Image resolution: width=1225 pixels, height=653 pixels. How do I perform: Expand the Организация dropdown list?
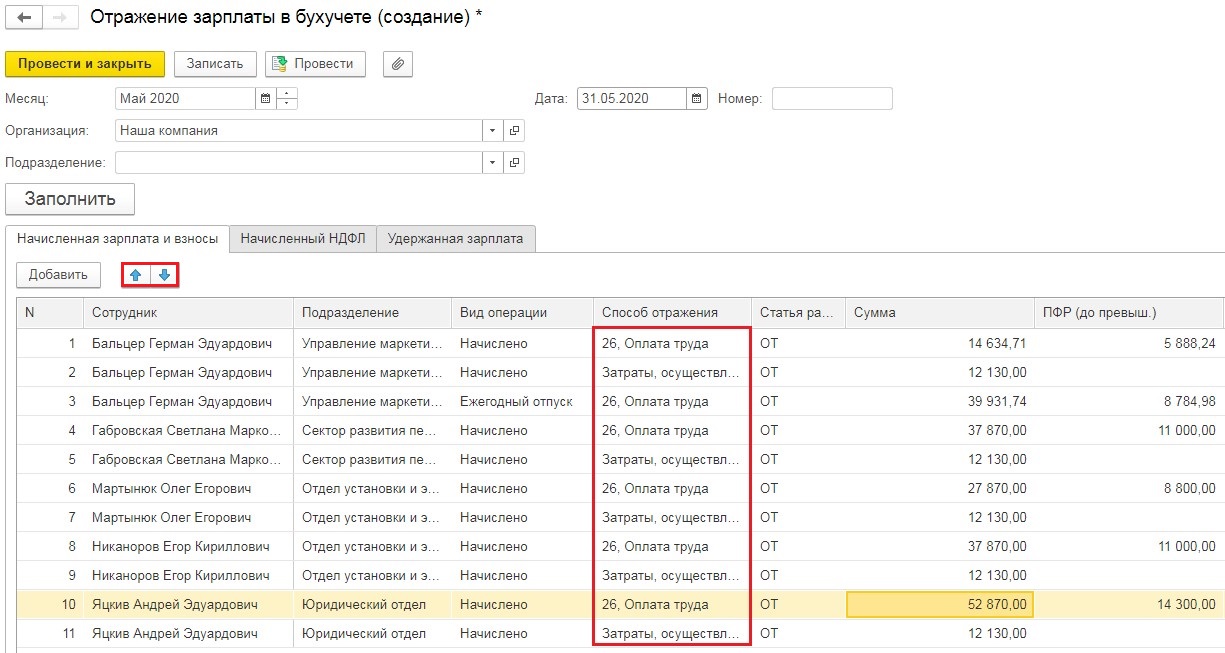[x=492, y=131]
